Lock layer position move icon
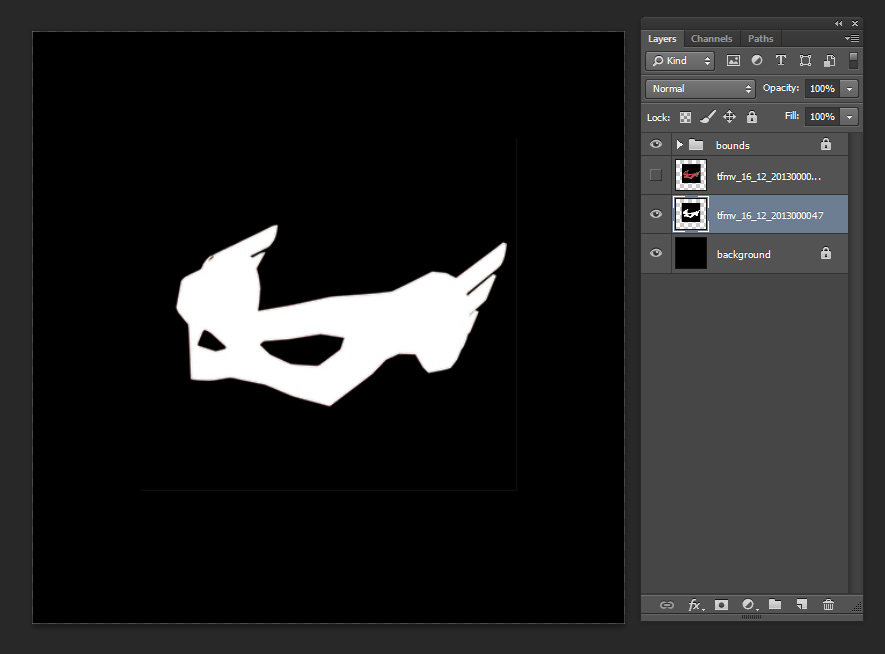 click(729, 117)
